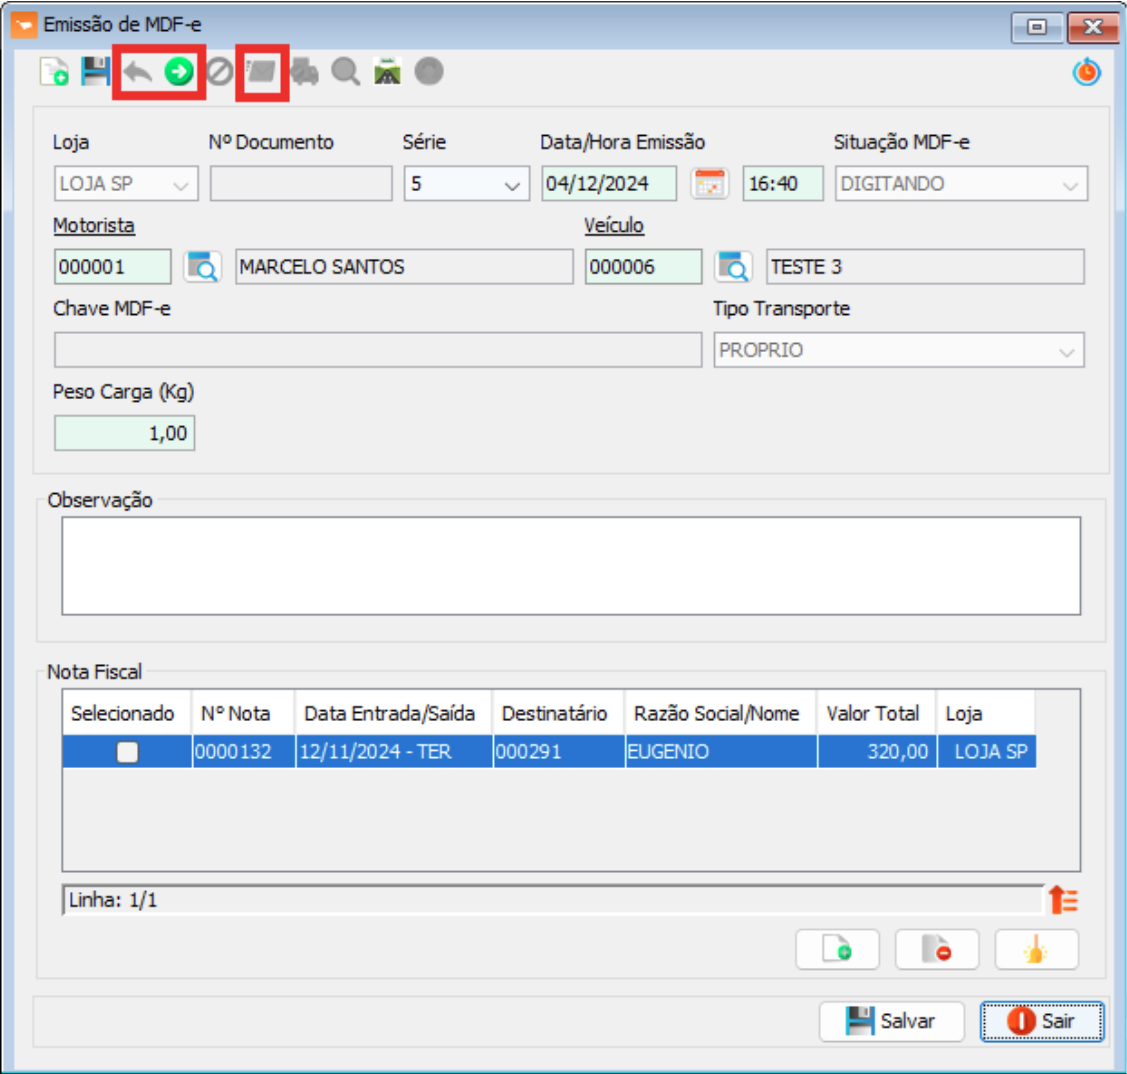Click the orange sort arrow icon
1127x1074 pixels.
[x=1063, y=900]
